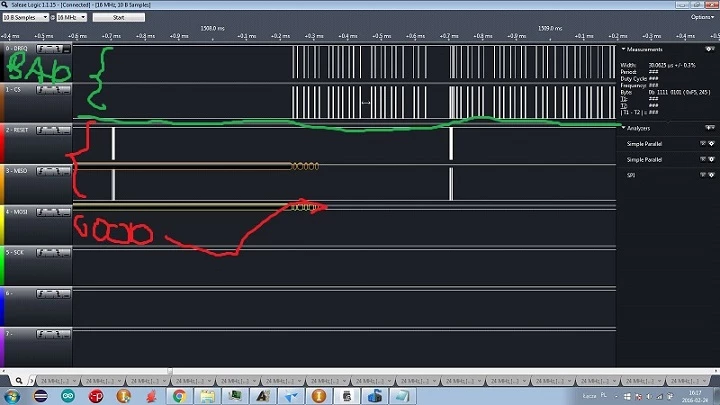
Task: Click the 4 - MOSI channel label
Action: (17, 212)
